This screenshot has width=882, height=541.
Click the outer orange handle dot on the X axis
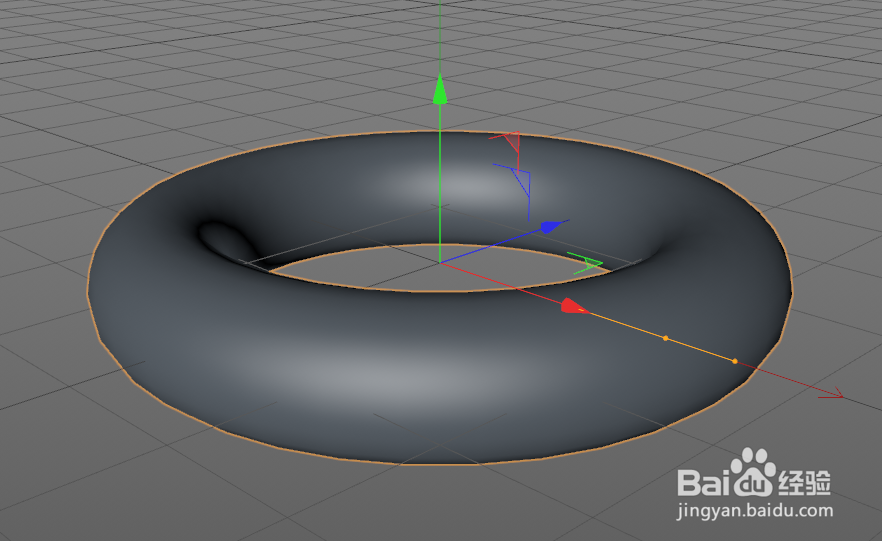(x=735, y=361)
